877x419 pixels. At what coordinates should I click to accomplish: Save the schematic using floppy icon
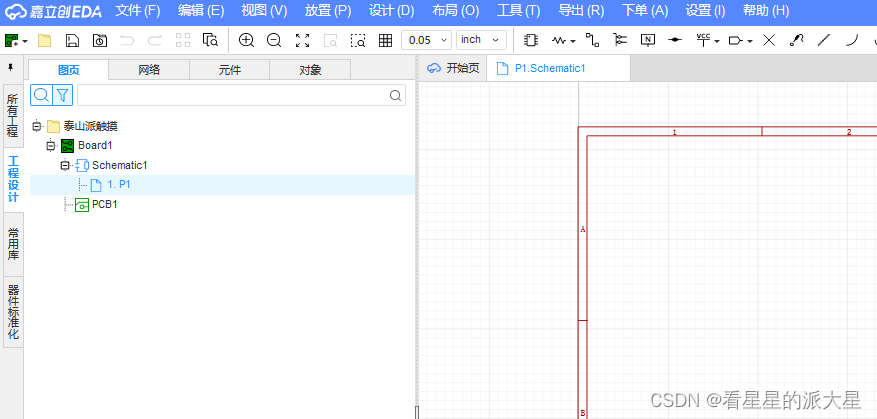point(72,40)
